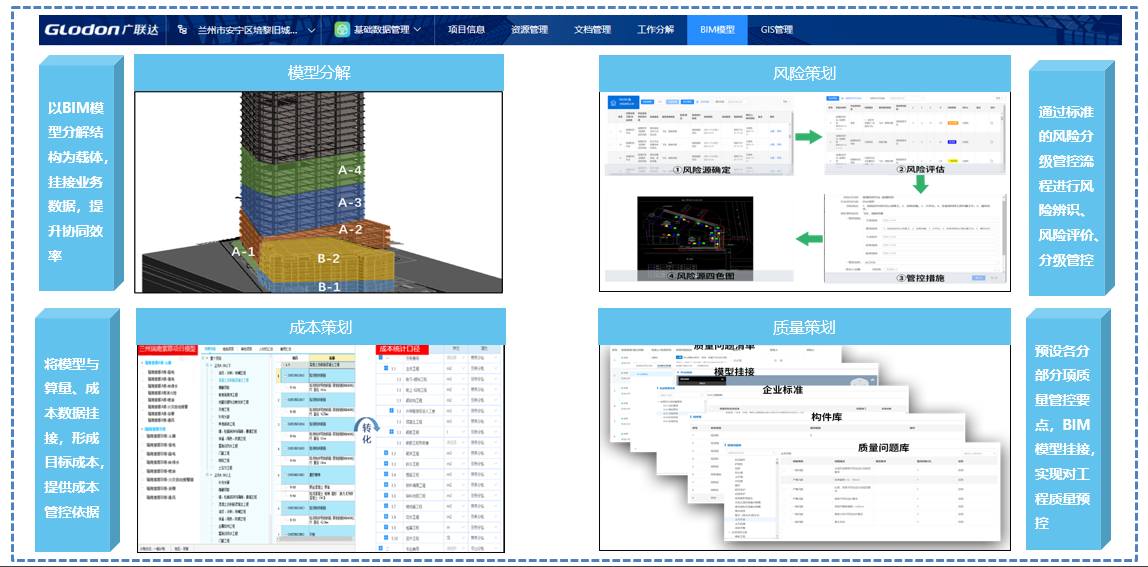This screenshot has height=567, width=1148.
Task: Click the project tree icon beside 兰州市安宁区
Action: coord(182,30)
